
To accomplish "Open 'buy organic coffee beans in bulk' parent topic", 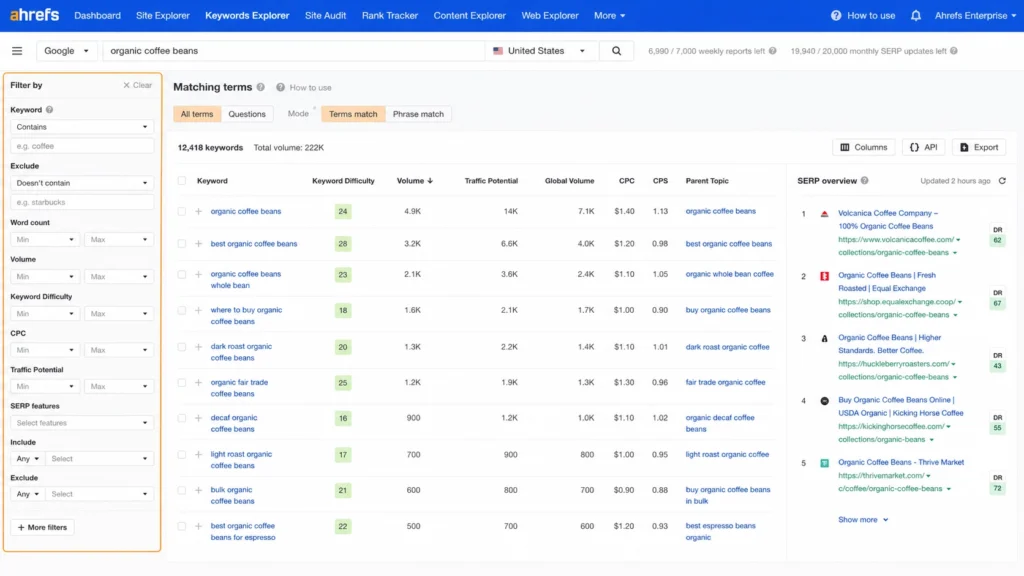I will 728,496.
